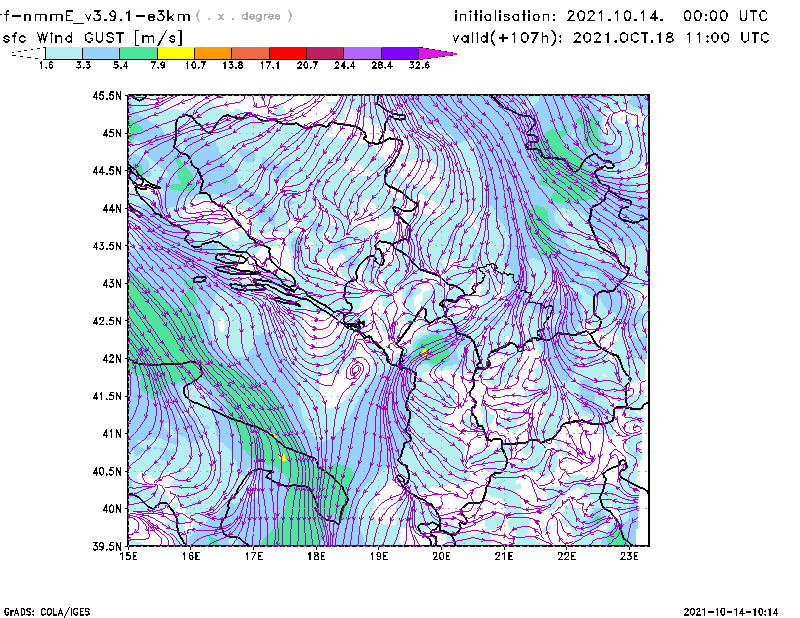Click the 7.9 legend value

(x=158, y=65)
